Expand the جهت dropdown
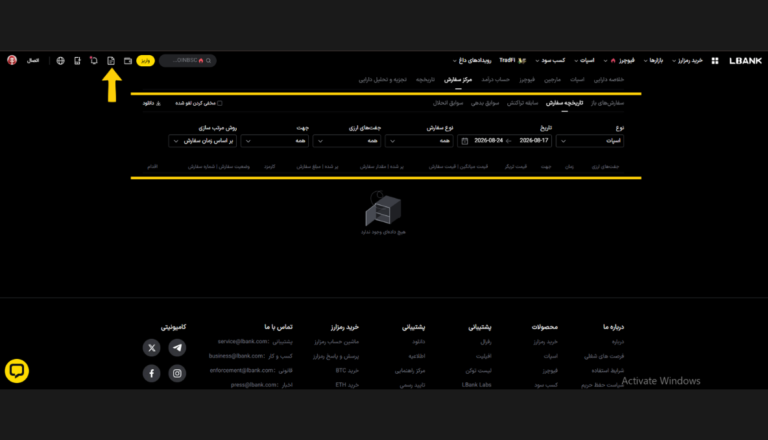The image size is (768, 440). pos(275,141)
